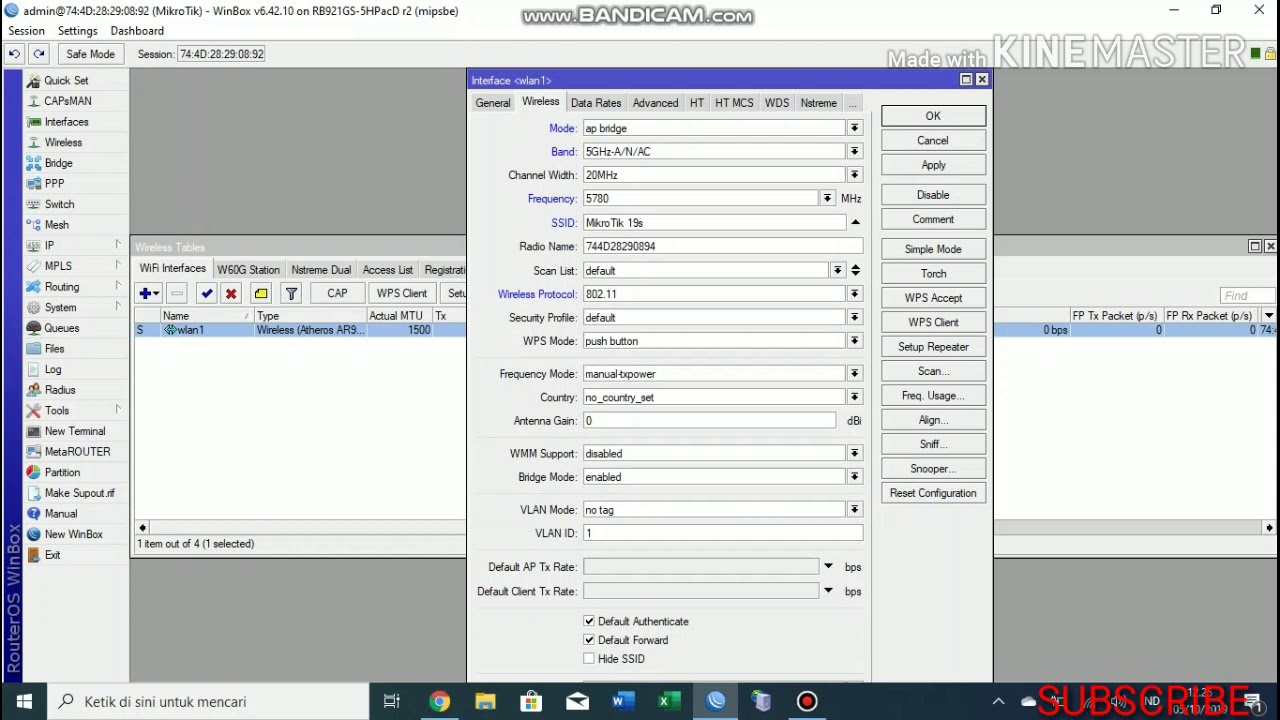Open Files in the sidebar
This screenshot has width=1280, height=720.
[54, 349]
